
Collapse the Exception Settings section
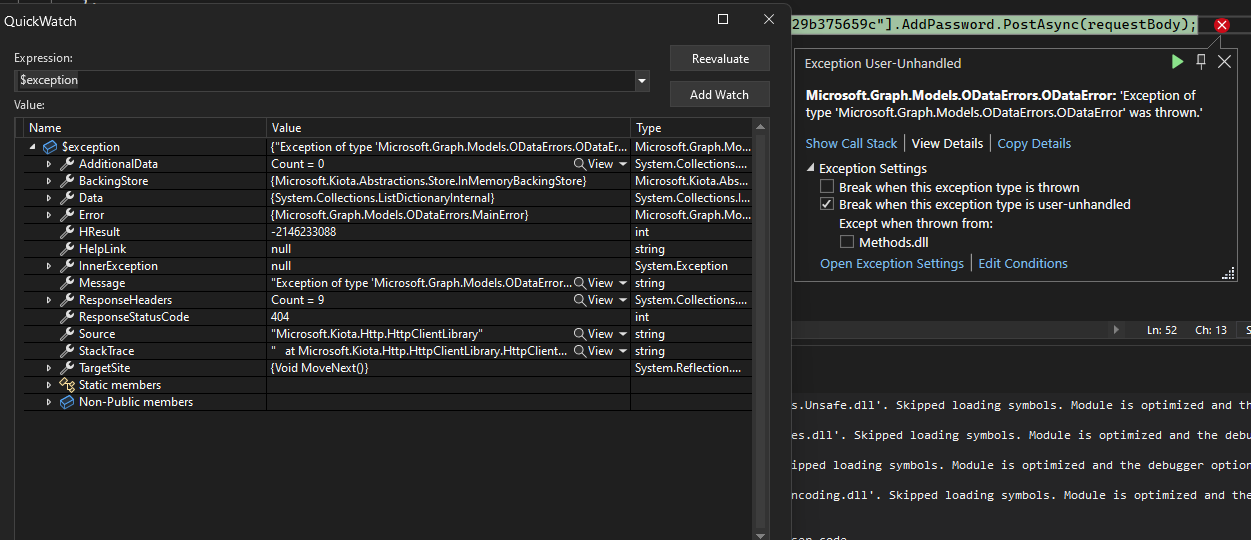pos(810,169)
